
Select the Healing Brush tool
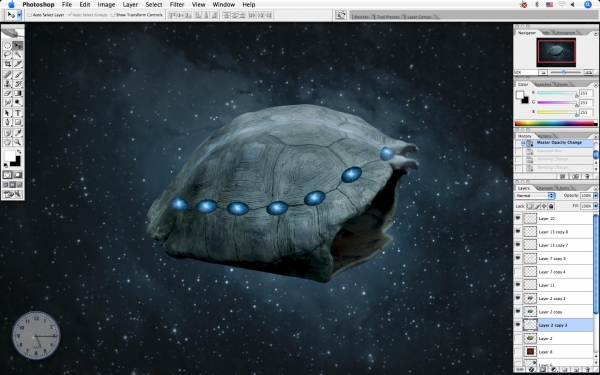[7, 75]
